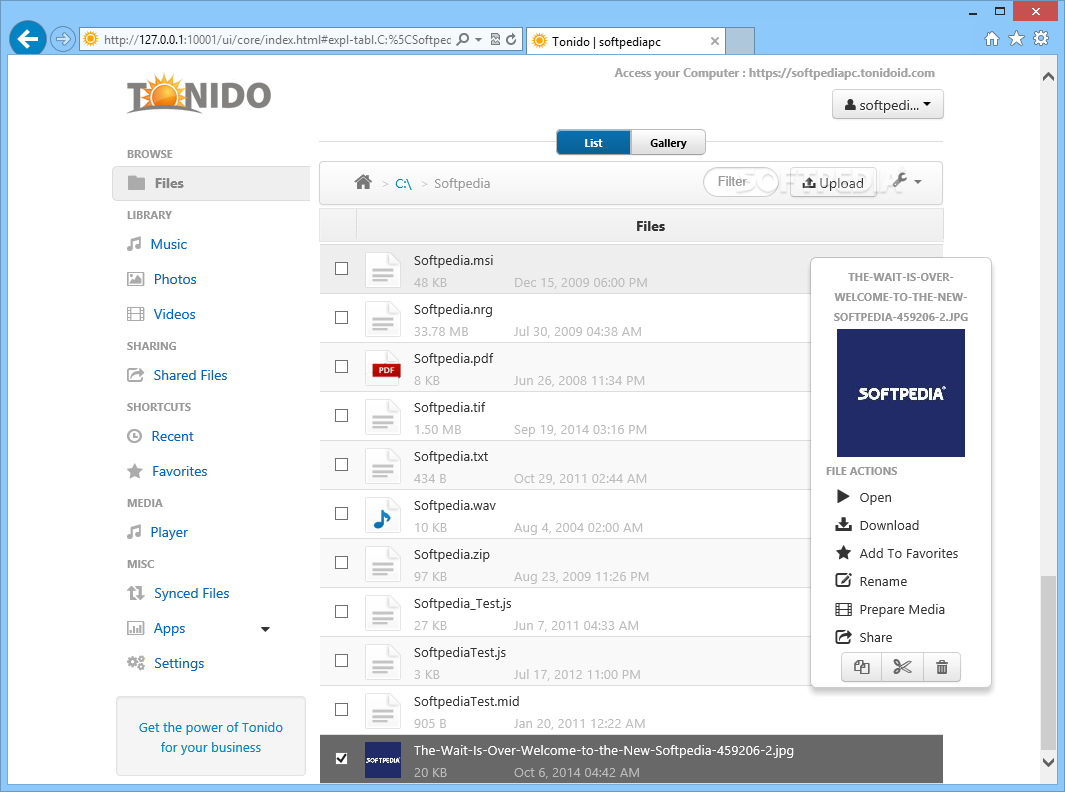Viewport: 1065px width, 792px height.
Task: Open Shared Files link
Action: click(x=190, y=375)
